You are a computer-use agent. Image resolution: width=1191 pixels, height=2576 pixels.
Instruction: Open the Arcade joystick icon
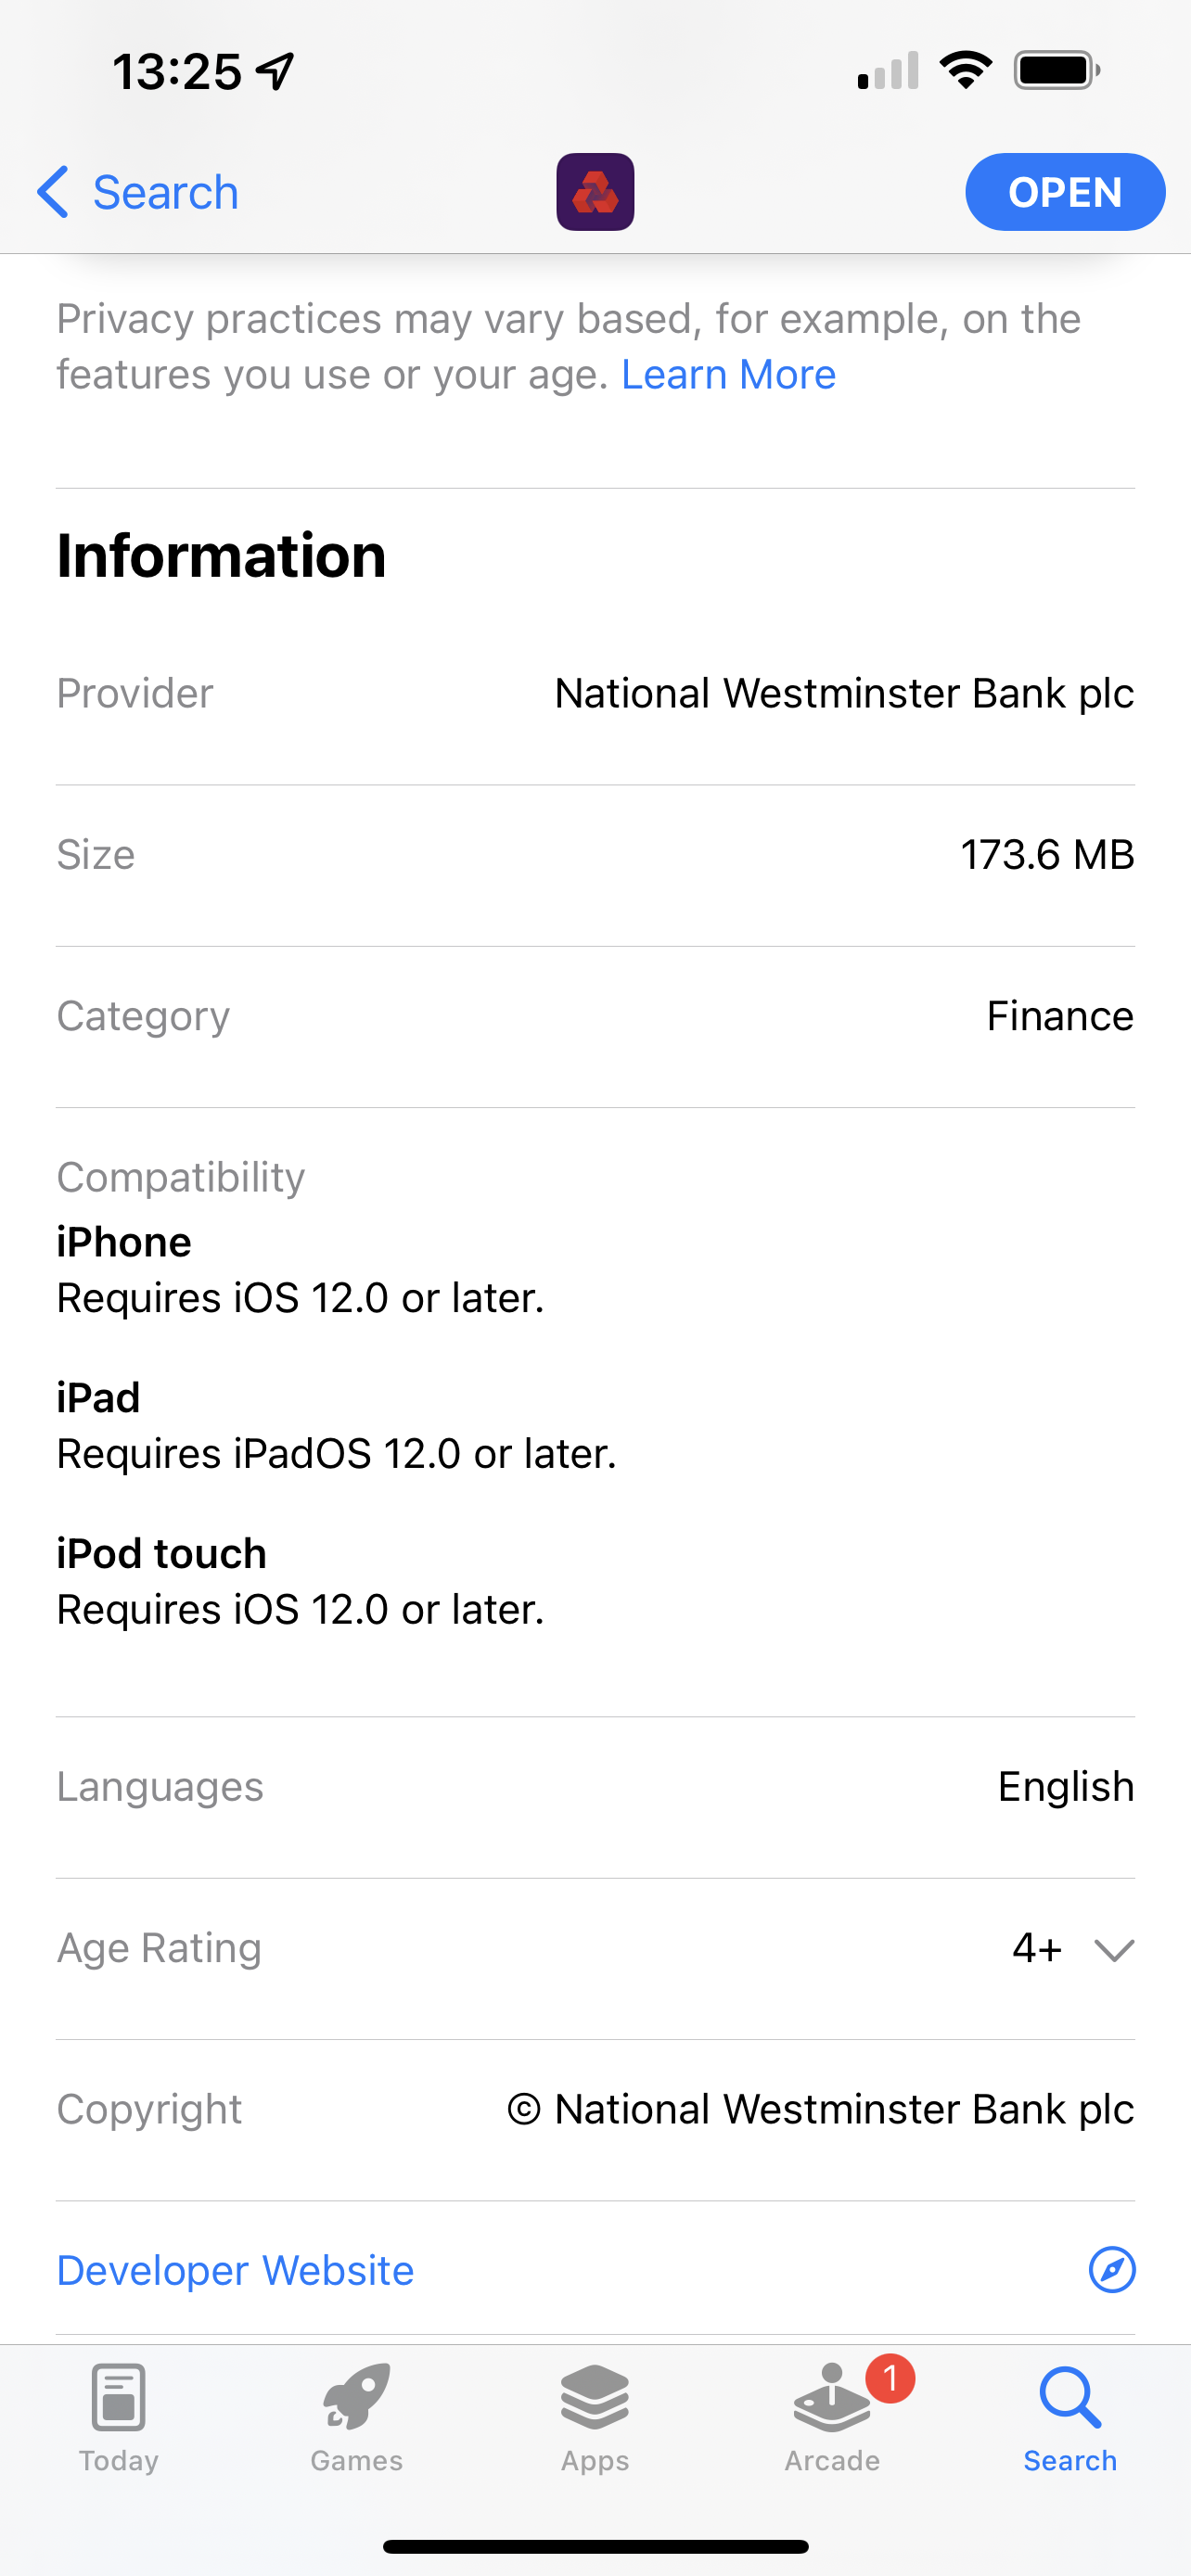click(832, 2398)
